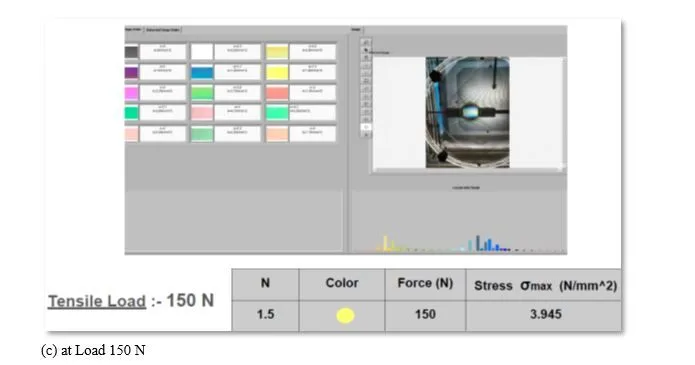Click the underlined 'Tensile Load' label
This screenshot has height=365, width=695.
(97, 302)
